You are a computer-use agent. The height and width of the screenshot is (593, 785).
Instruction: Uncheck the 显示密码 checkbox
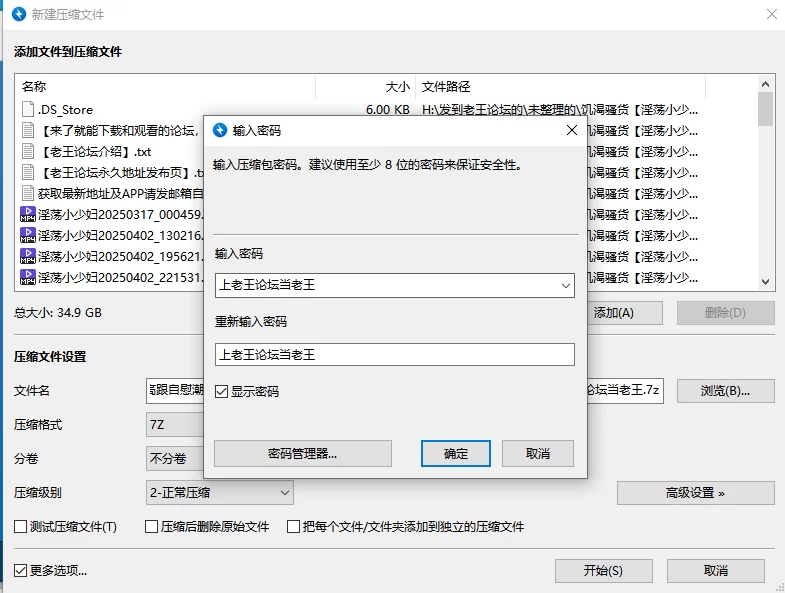(221, 391)
